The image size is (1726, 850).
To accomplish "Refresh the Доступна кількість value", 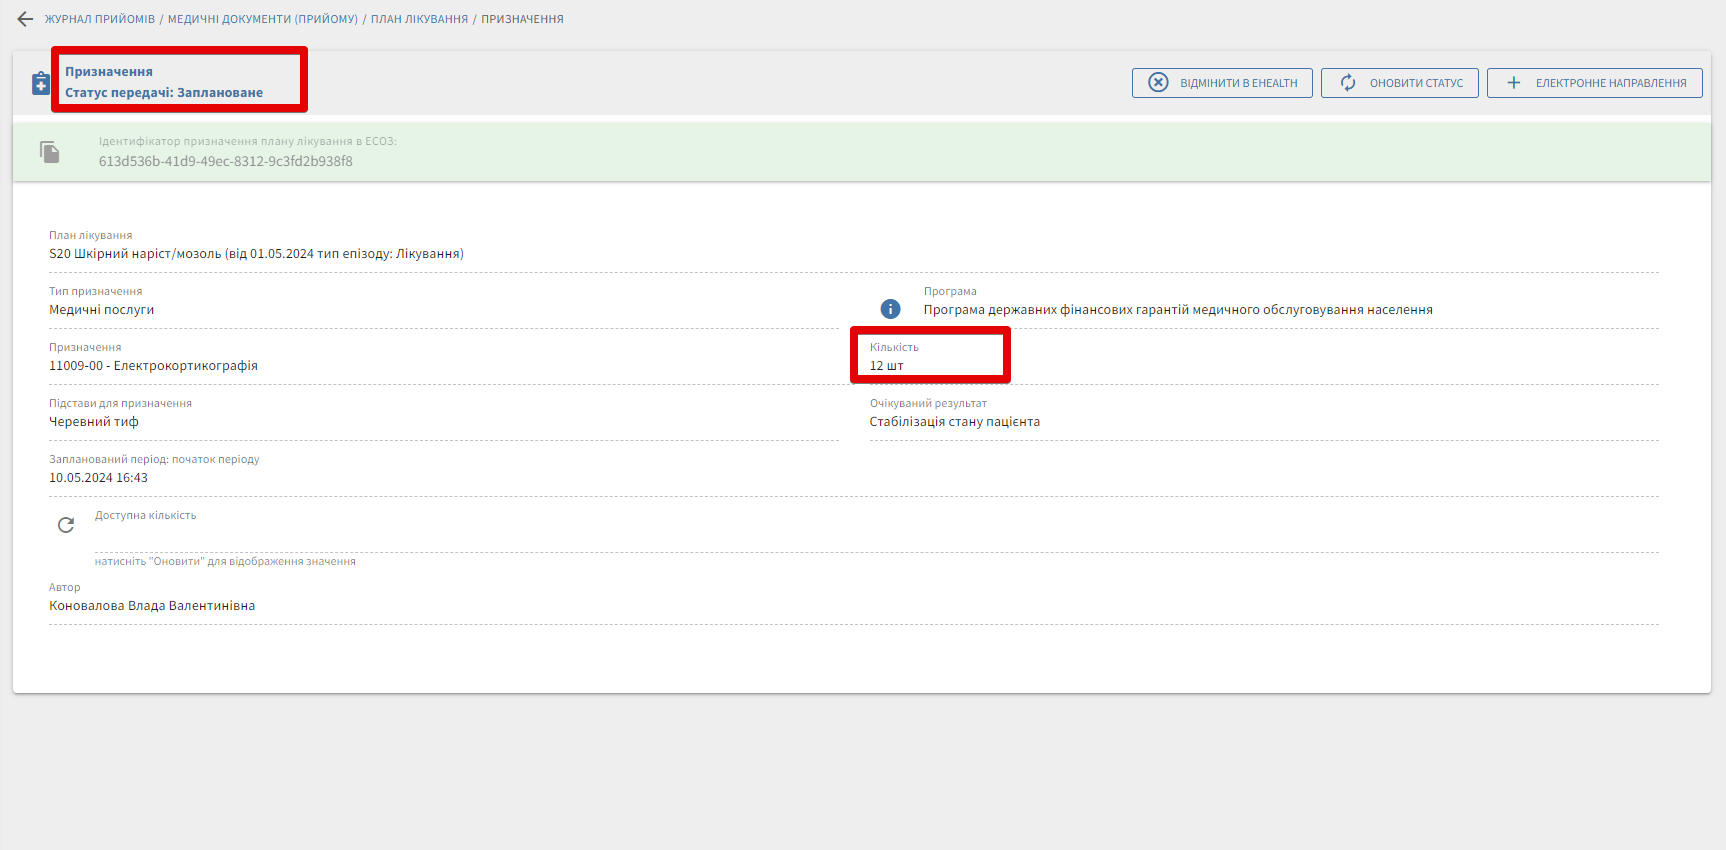I will (x=66, y=525).
